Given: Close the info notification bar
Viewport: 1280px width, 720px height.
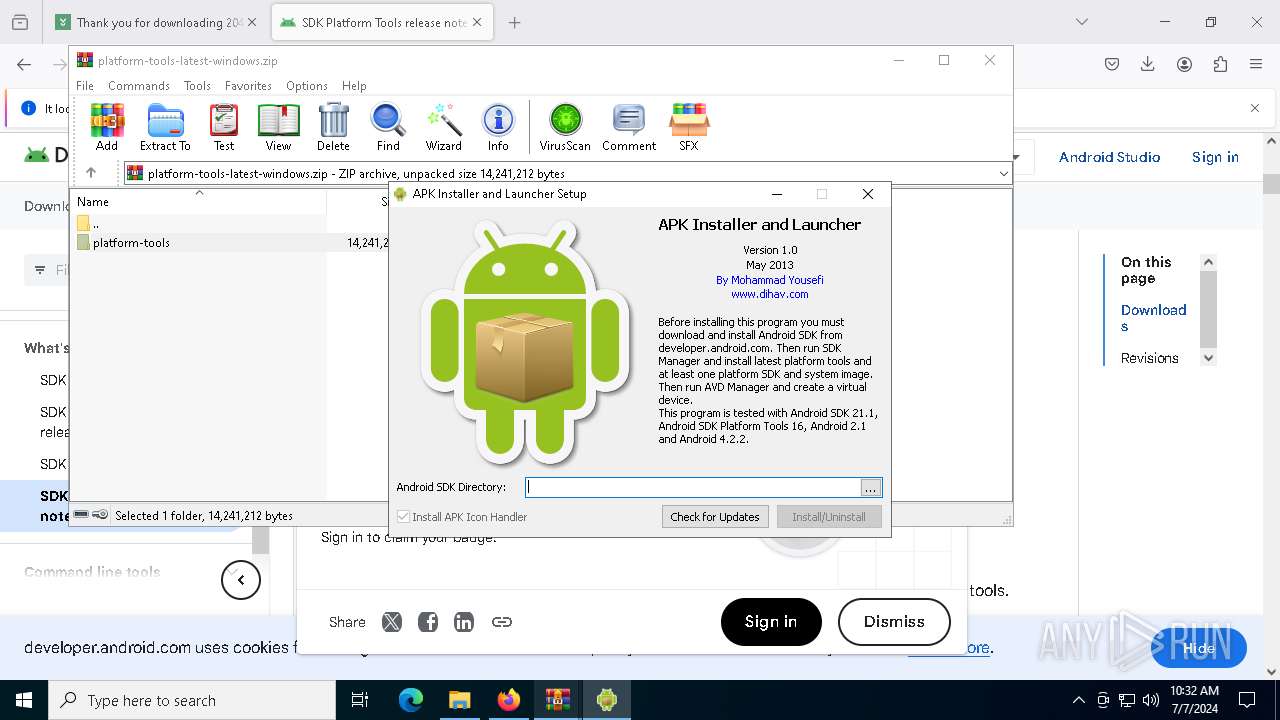Looking at the screenshot, I should 1255,108.
